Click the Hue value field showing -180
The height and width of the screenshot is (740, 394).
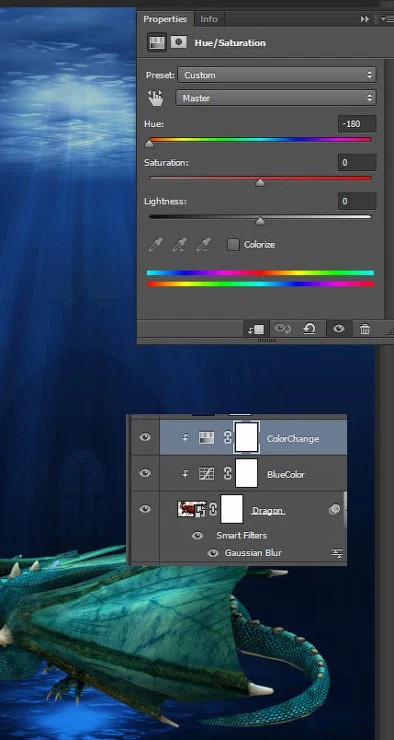coord(357,124)
